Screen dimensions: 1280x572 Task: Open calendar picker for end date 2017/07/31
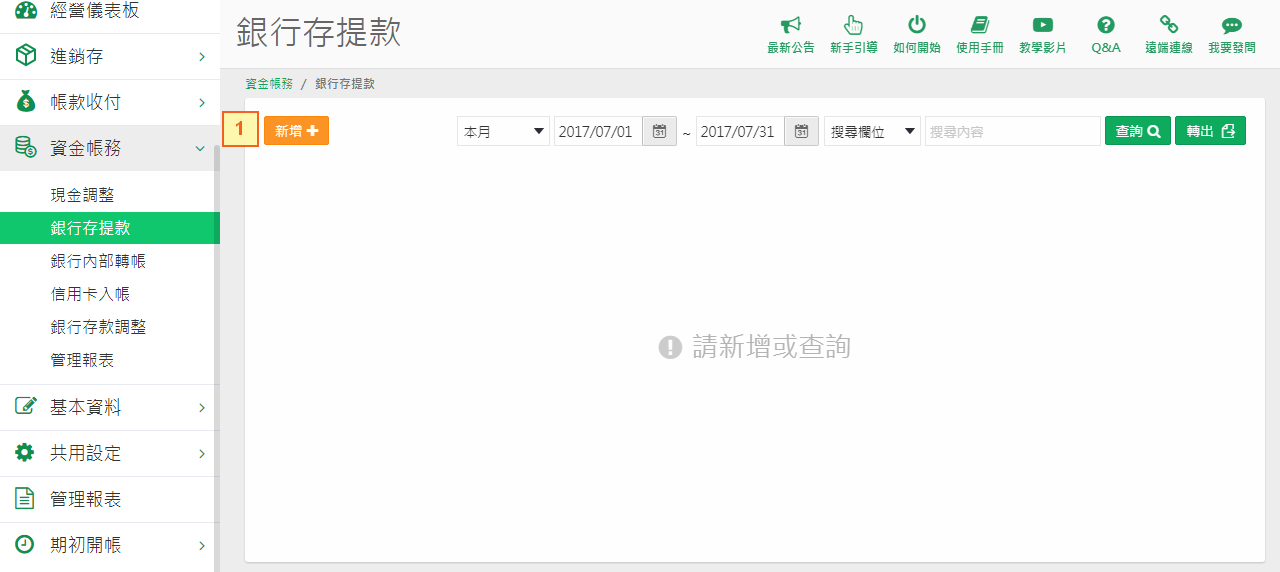[801, 131]
